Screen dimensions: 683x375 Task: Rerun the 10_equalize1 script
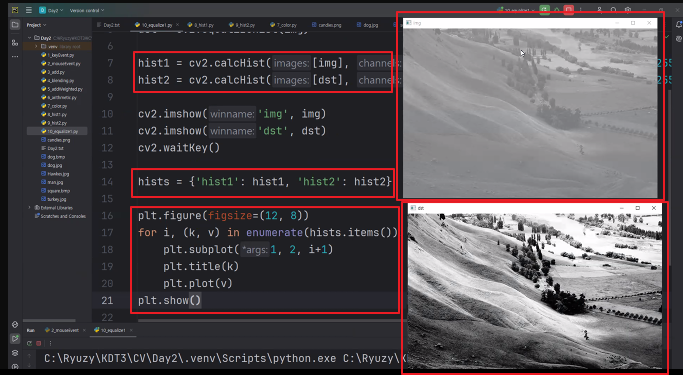30,343
